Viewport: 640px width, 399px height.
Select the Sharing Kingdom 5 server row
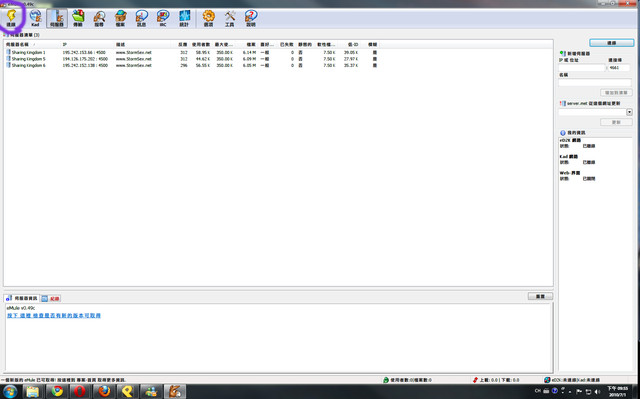pyautogui.click(x=191, y=59)
